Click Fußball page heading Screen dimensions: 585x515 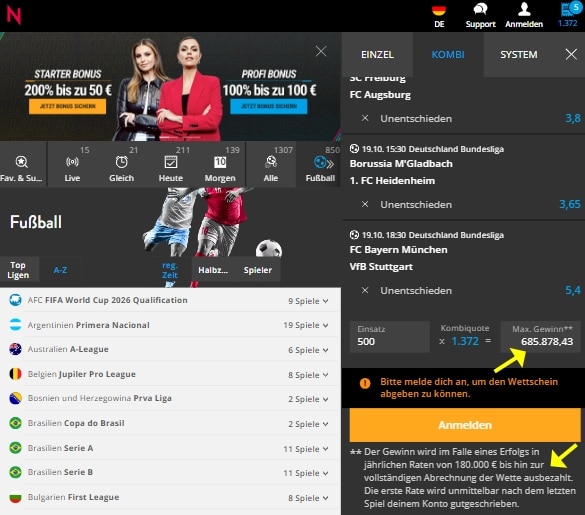tap(36, 222)
